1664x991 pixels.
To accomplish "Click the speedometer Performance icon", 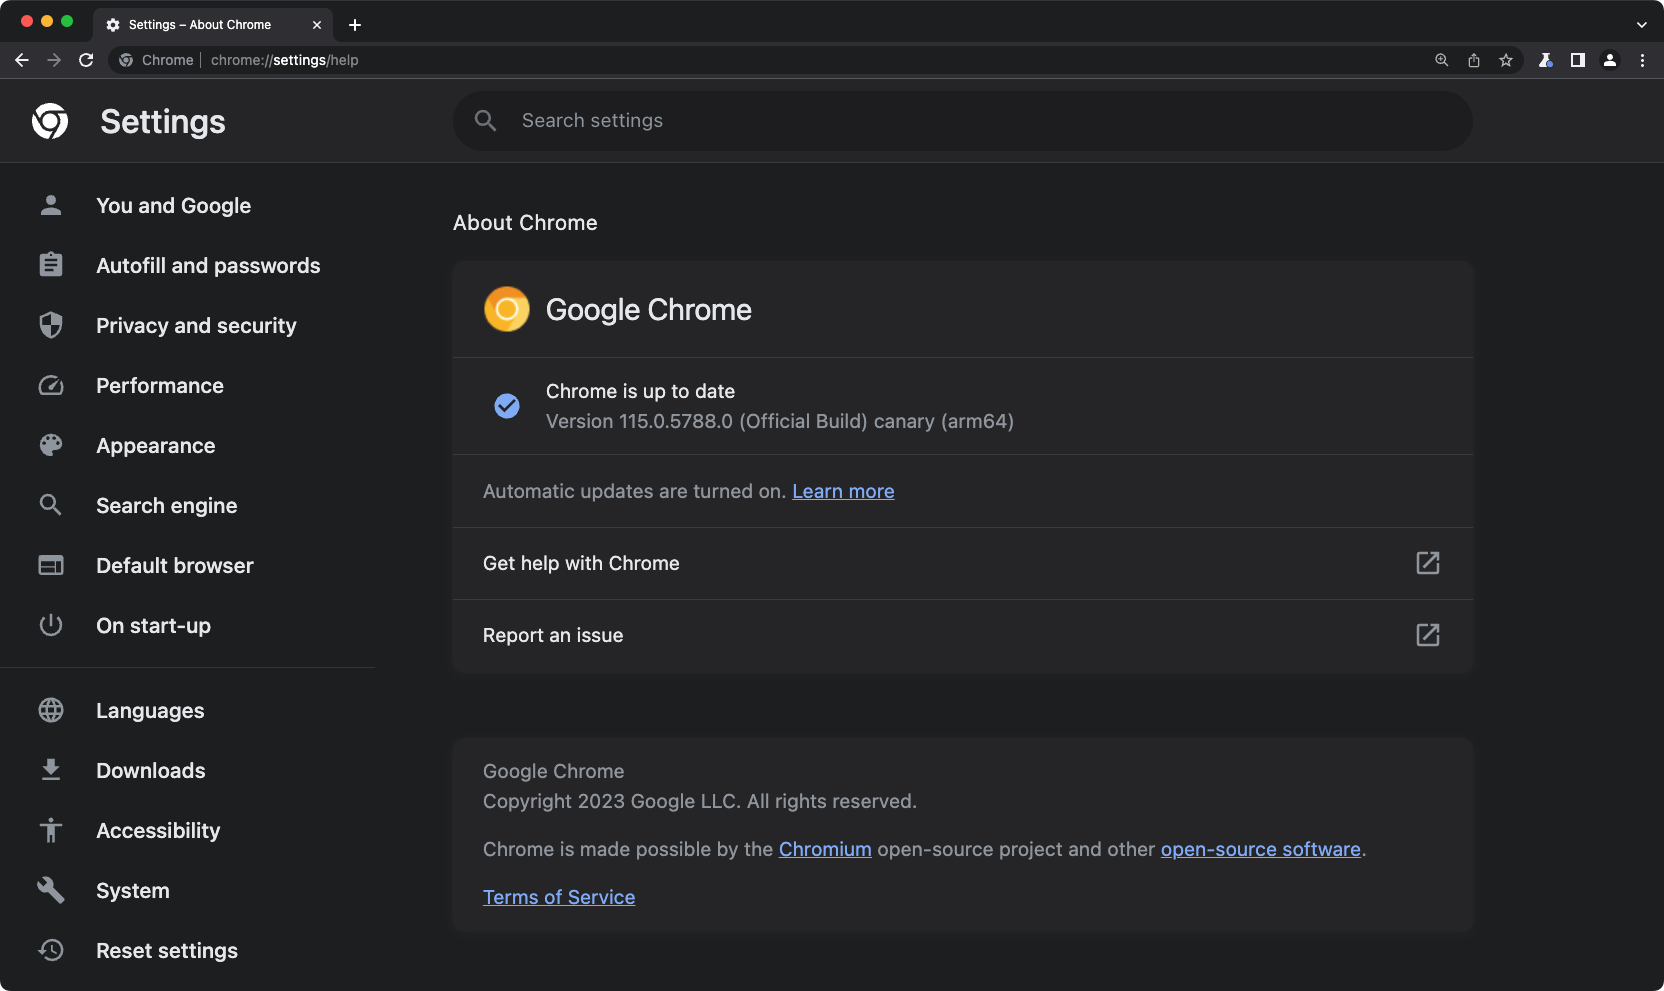I will pyautogui.click(x=51, y=385).
